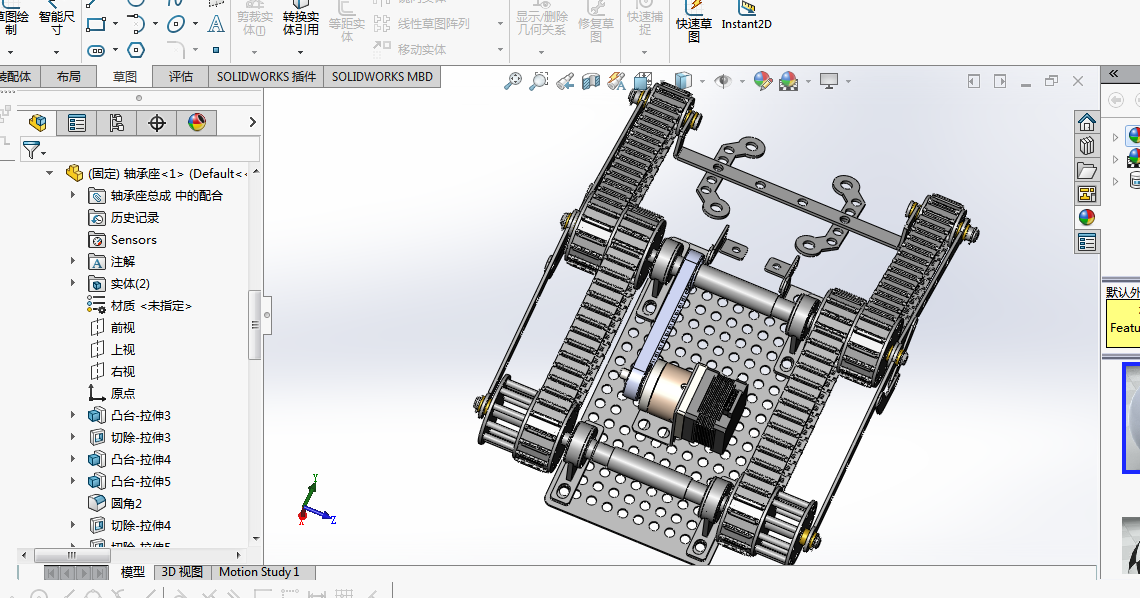Collapse the (固定) 轴承座<1> tree node
Screen dimensions: 1140x598
pyautogui.click(x=49, y=173)
